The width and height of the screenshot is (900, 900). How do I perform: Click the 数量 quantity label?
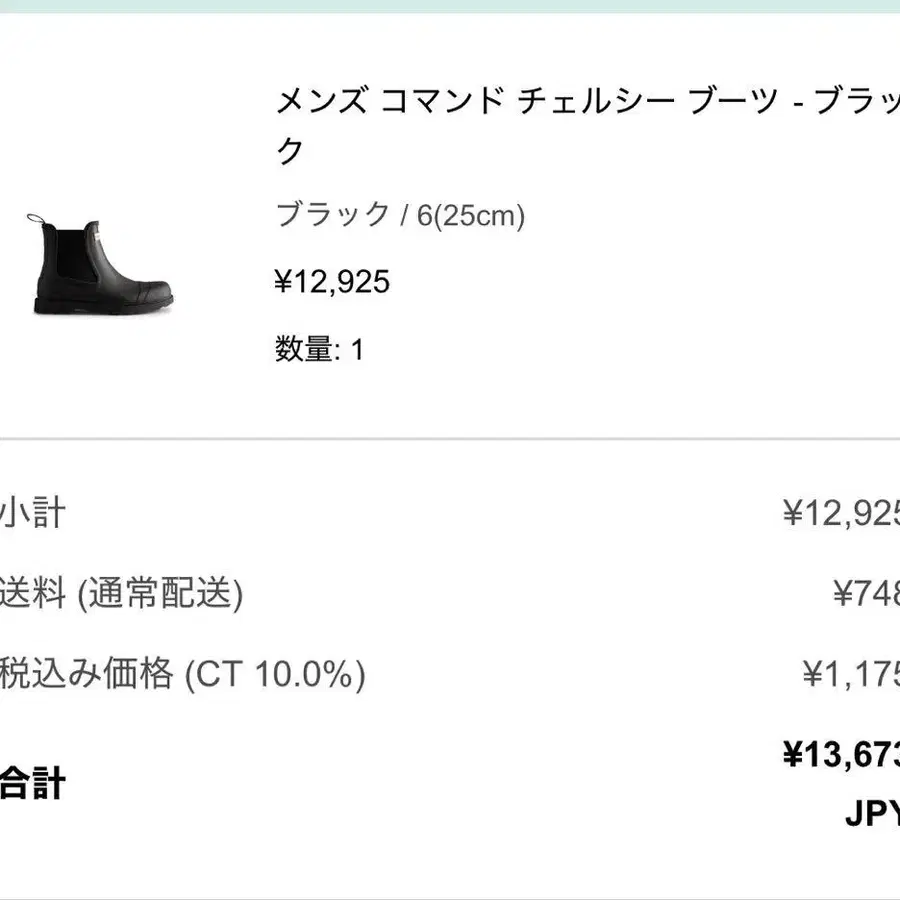[x=304, y=349]
